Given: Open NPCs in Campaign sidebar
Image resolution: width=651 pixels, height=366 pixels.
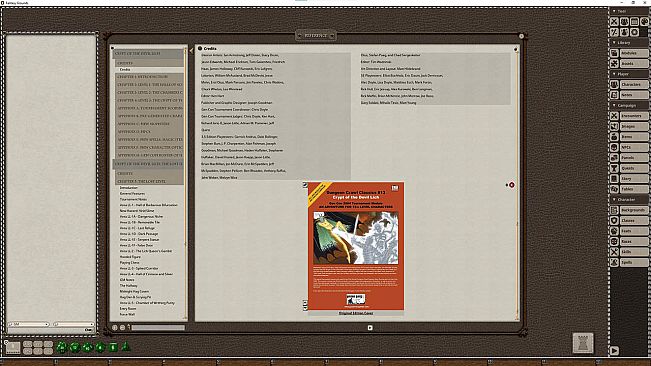Looking at the screenshot, I should pos(629,147).
